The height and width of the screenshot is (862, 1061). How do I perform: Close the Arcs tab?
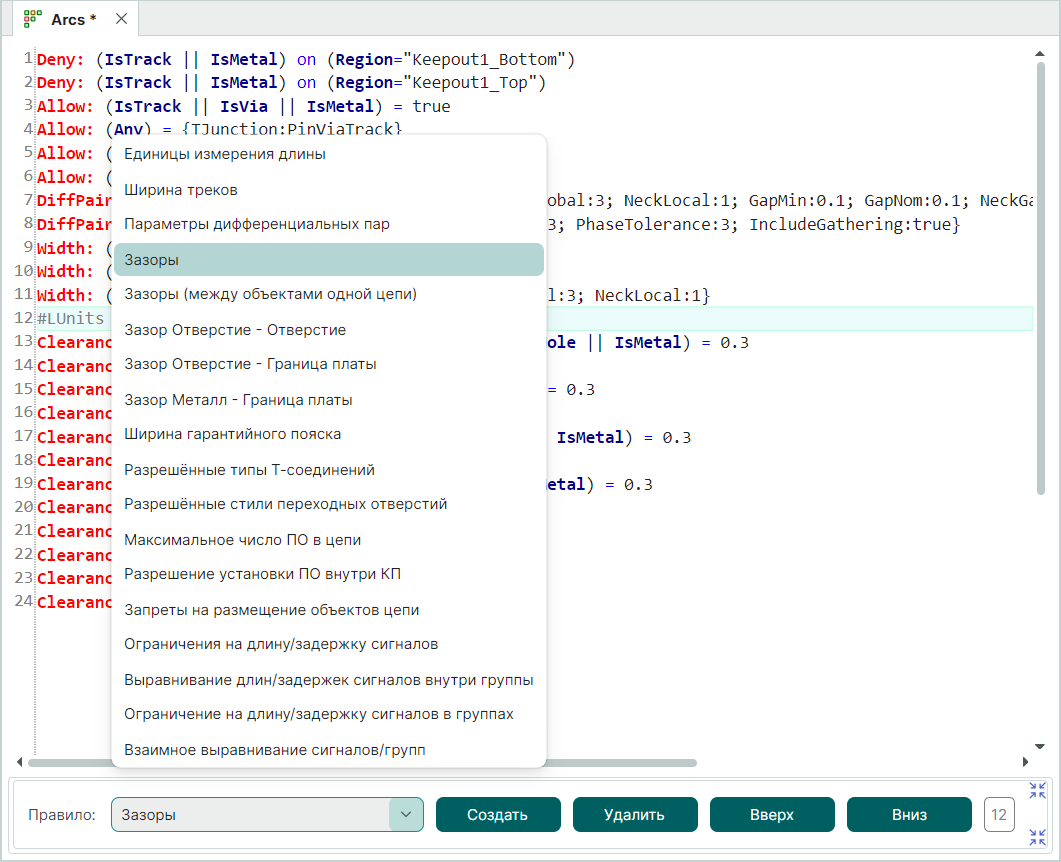(x=121, y=19)
